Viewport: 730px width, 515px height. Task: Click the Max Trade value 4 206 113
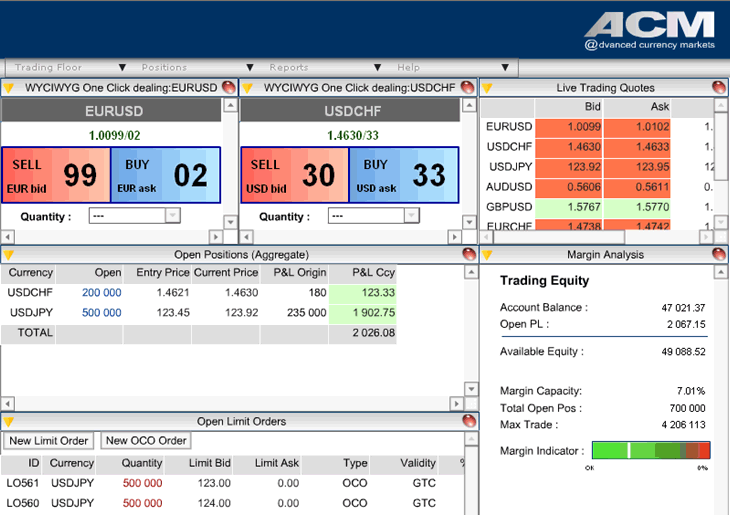pos(683,425)
